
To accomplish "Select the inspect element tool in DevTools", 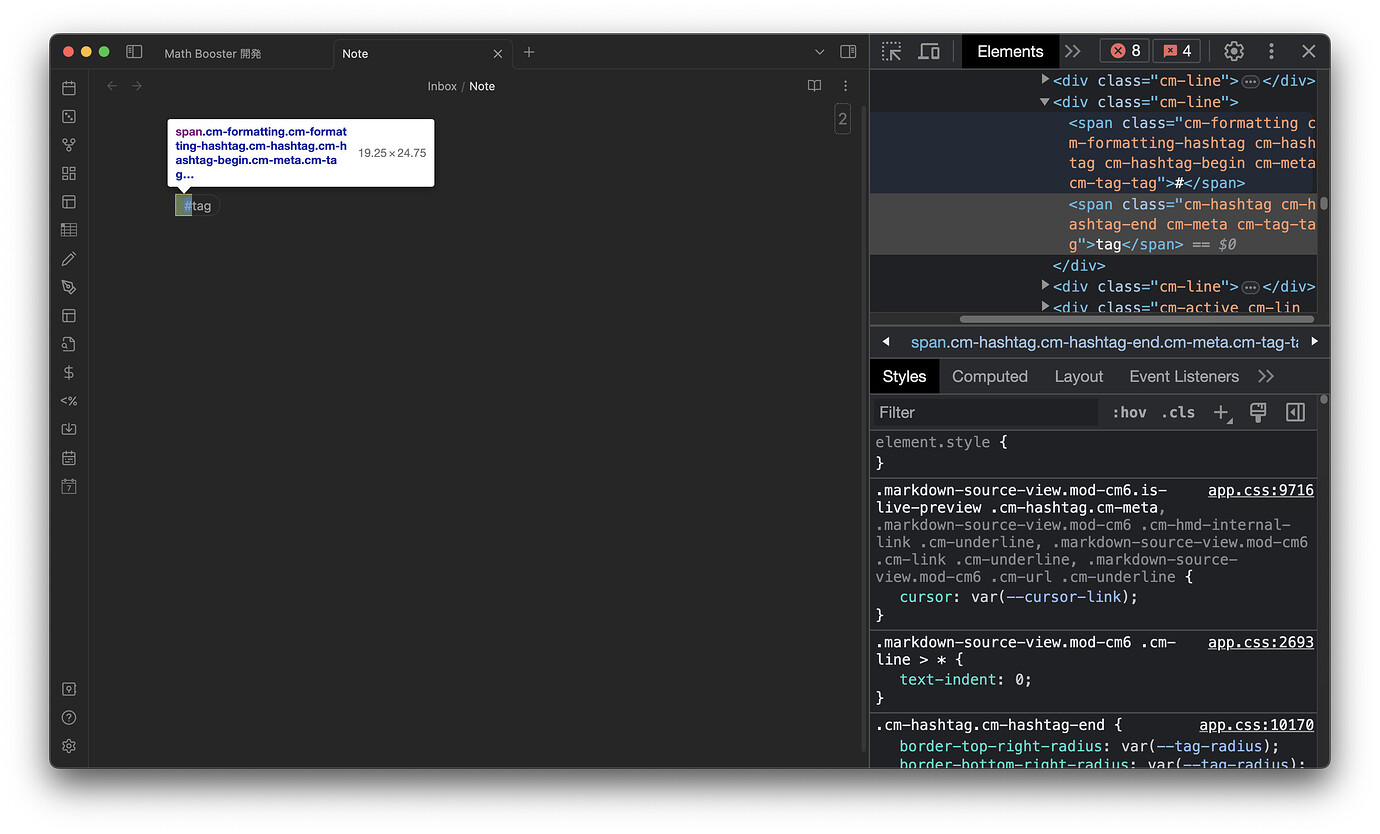I will coord(891,51).
